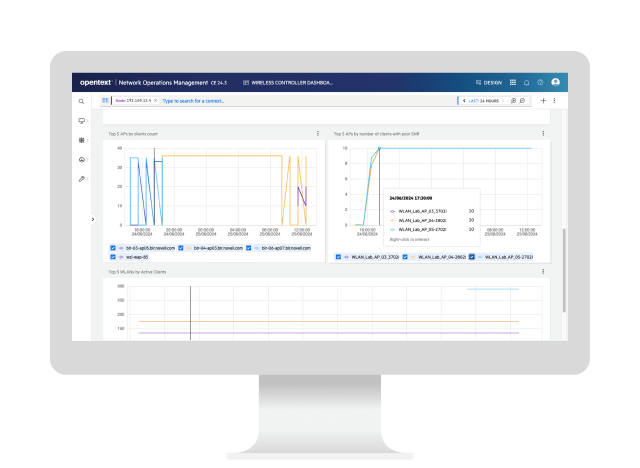Click data point at peak of SNR chart

click(x=379, y=148)
